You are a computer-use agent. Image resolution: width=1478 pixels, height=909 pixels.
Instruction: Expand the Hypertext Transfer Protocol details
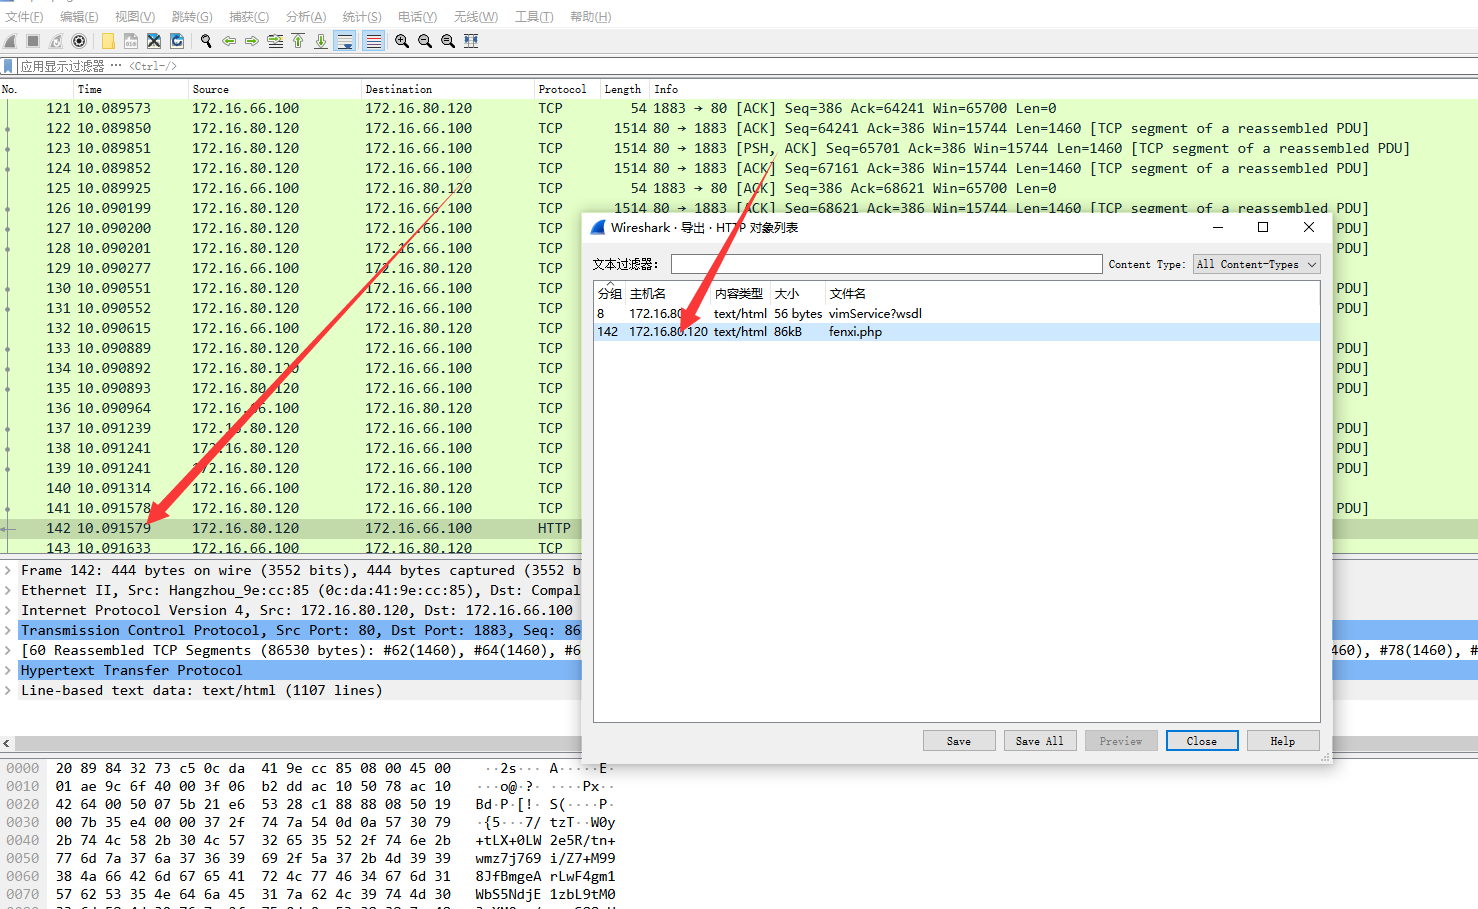[8, 670]
